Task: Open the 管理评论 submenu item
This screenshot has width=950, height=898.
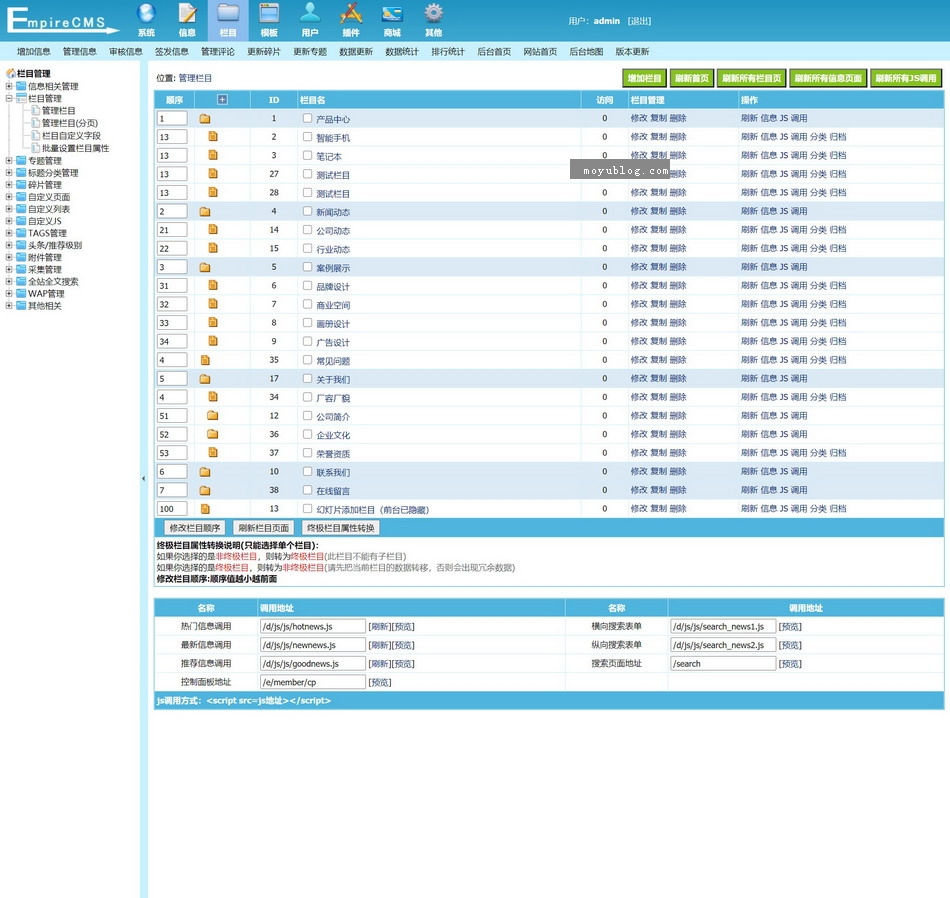Action: 218,52
